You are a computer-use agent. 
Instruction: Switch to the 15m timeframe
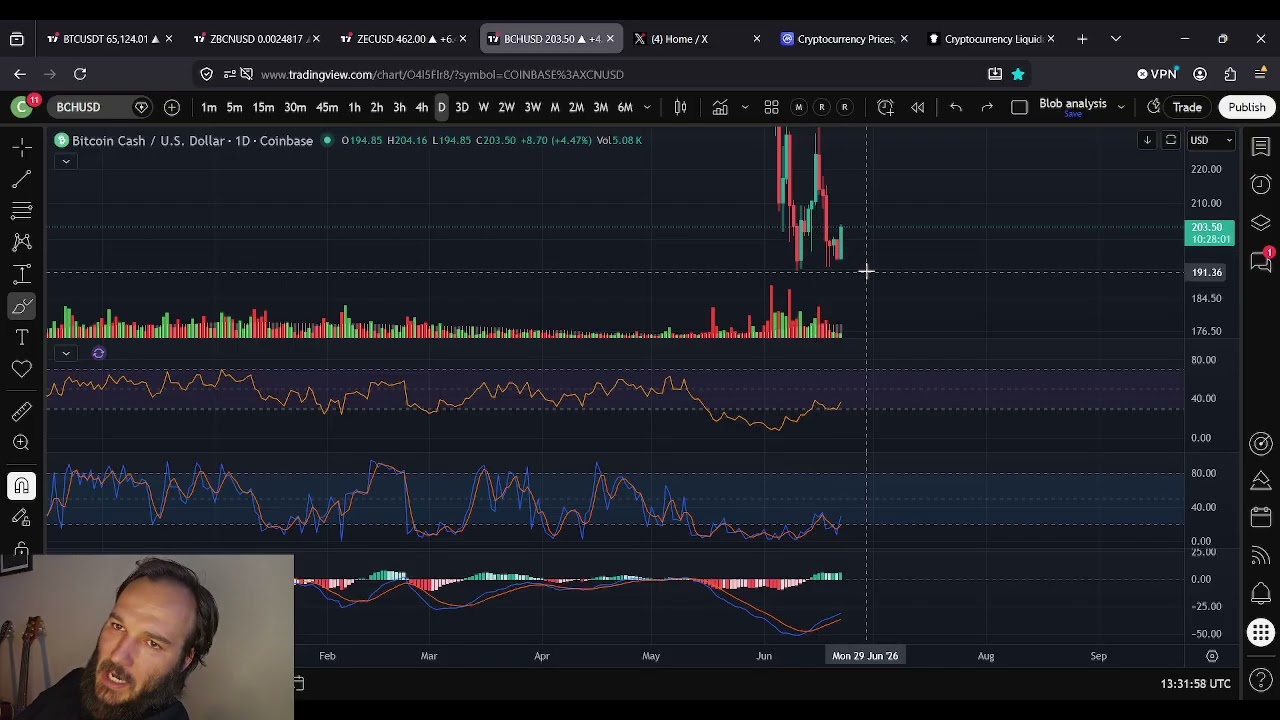[263, 107]
